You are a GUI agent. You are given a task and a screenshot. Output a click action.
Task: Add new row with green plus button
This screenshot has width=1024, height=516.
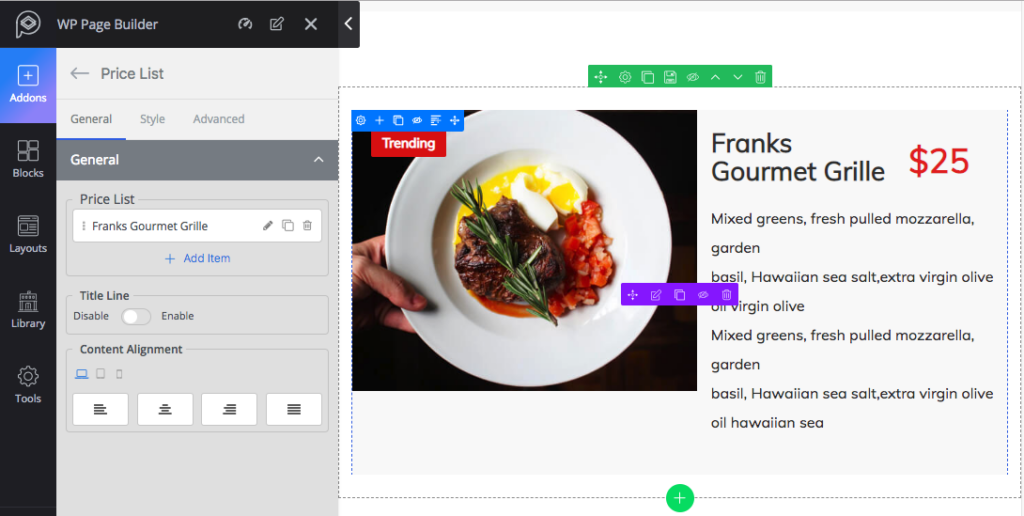coord(680,498)
